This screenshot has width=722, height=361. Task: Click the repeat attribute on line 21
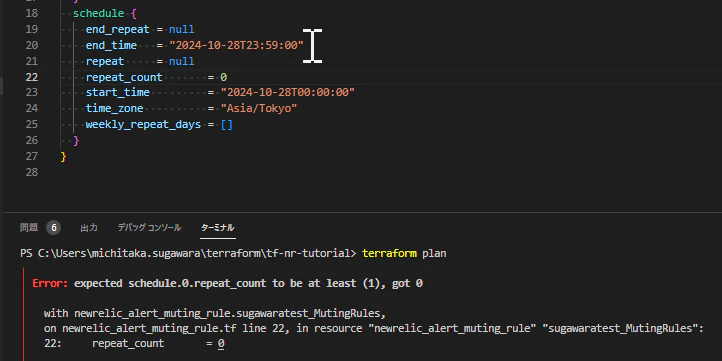[x=105, y=61]
